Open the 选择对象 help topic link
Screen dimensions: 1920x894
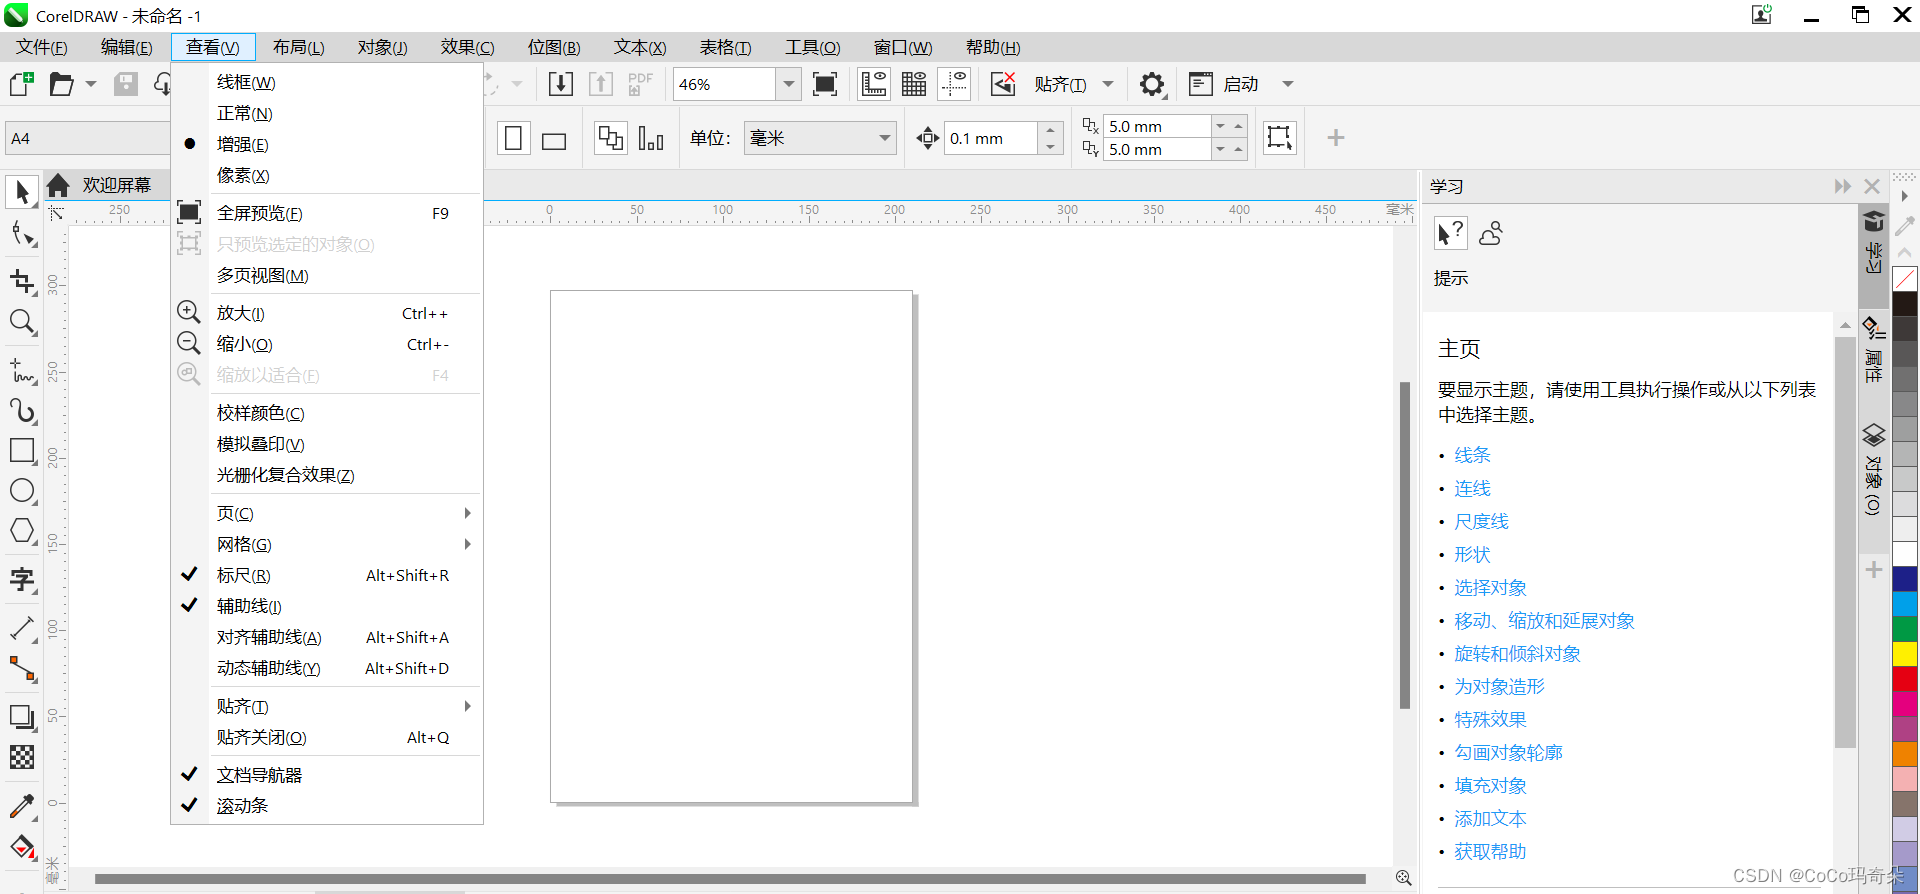coord(1490,587)
